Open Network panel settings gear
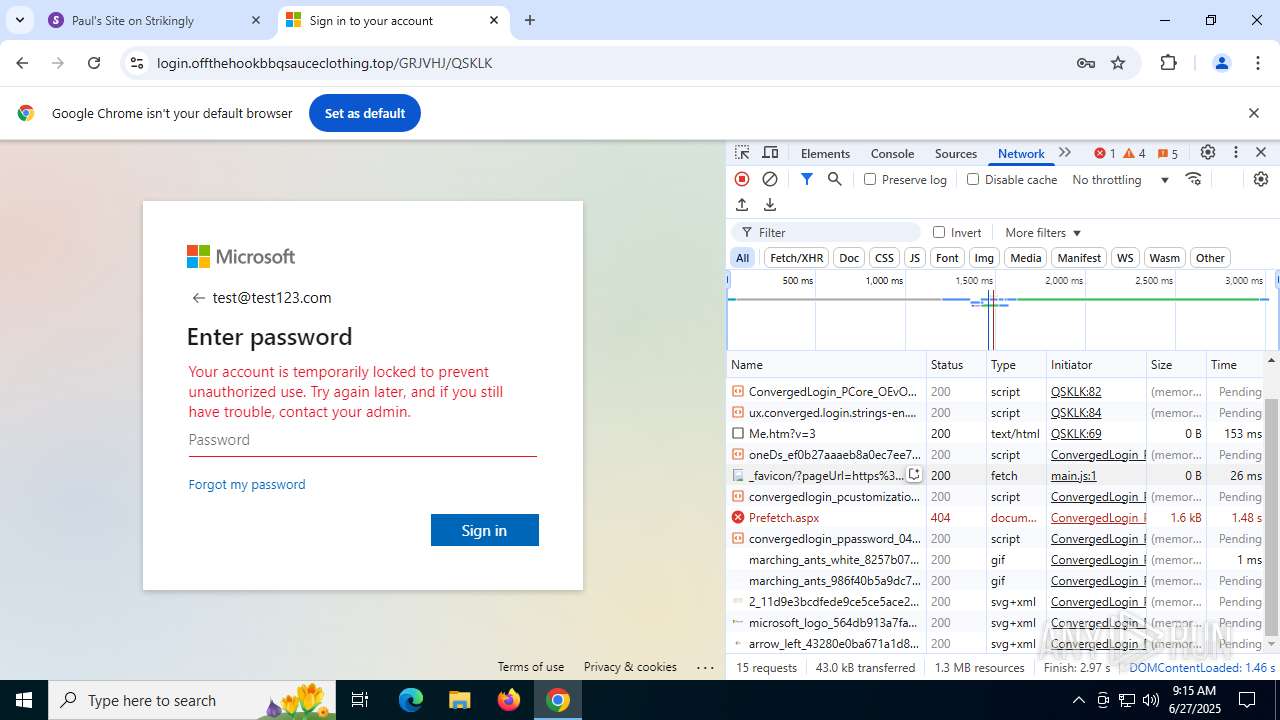Screen dimensions: 1280x720 click(1261, 179)
